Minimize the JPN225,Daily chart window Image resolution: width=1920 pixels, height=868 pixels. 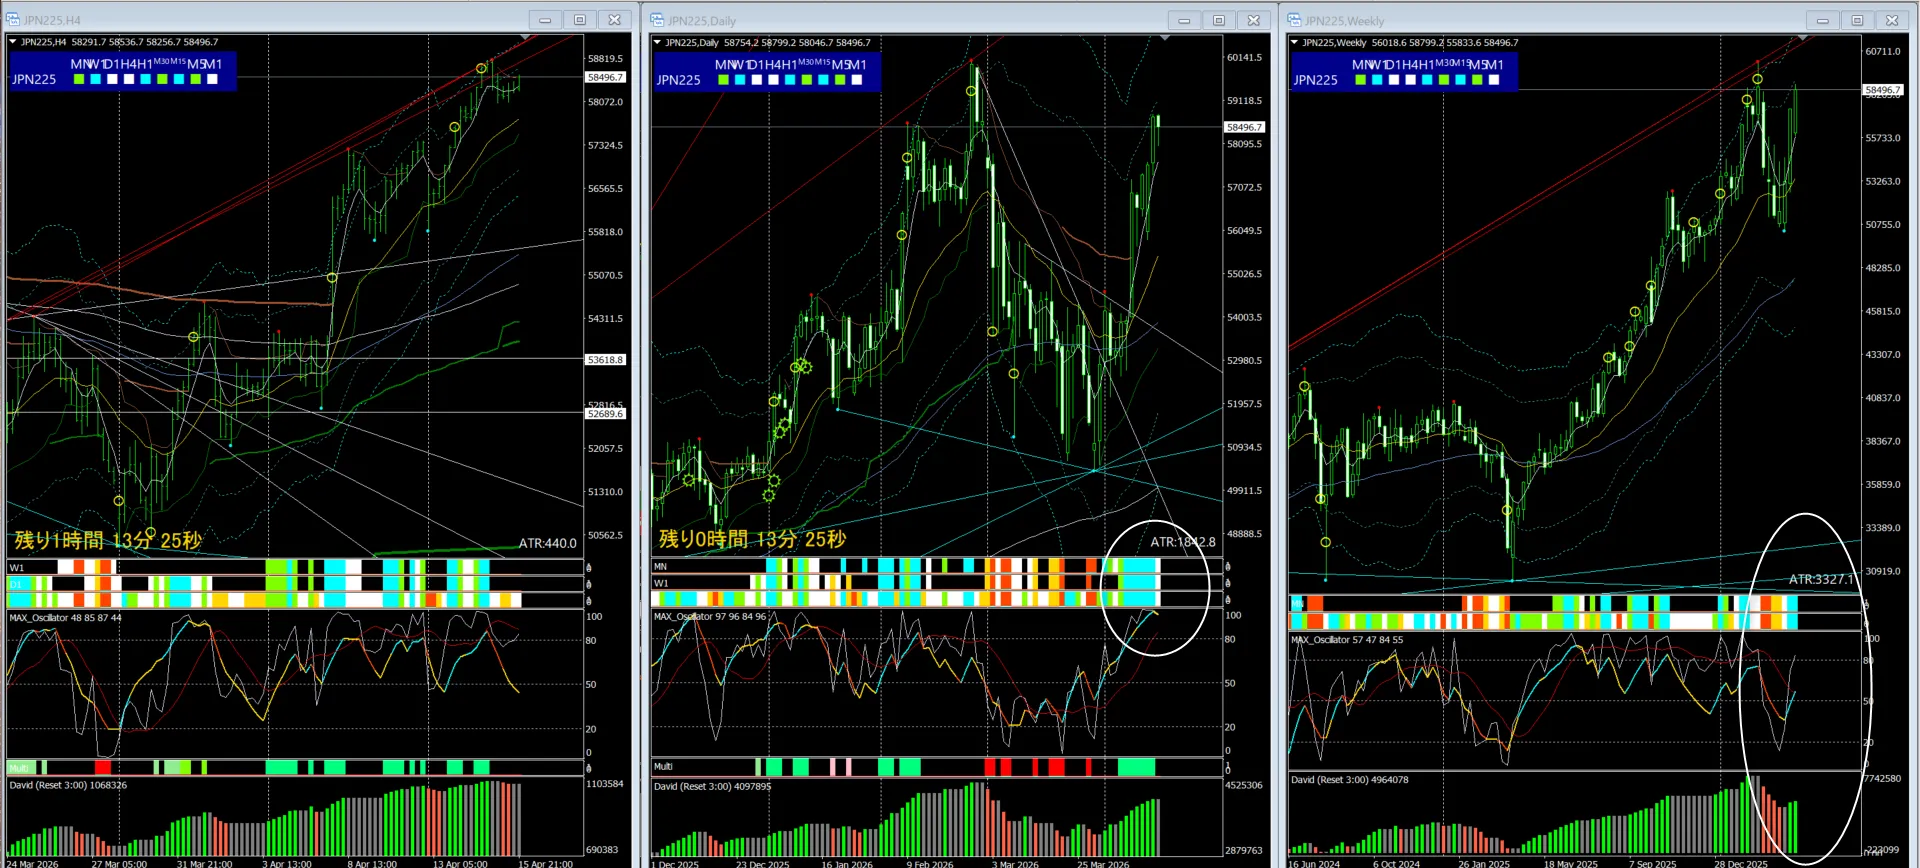(1184, 20)
